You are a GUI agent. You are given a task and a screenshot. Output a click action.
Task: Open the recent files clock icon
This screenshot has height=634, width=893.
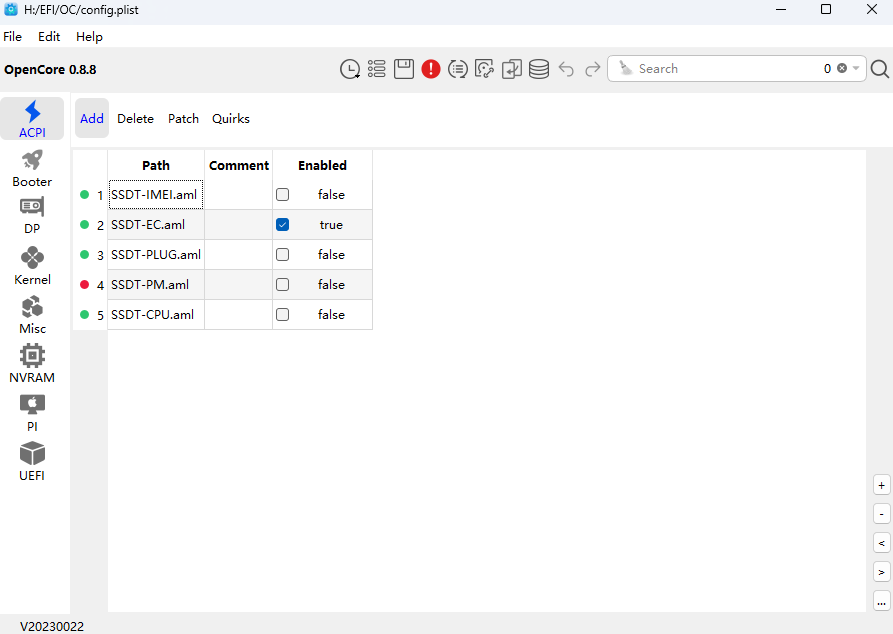click(350, 69)
